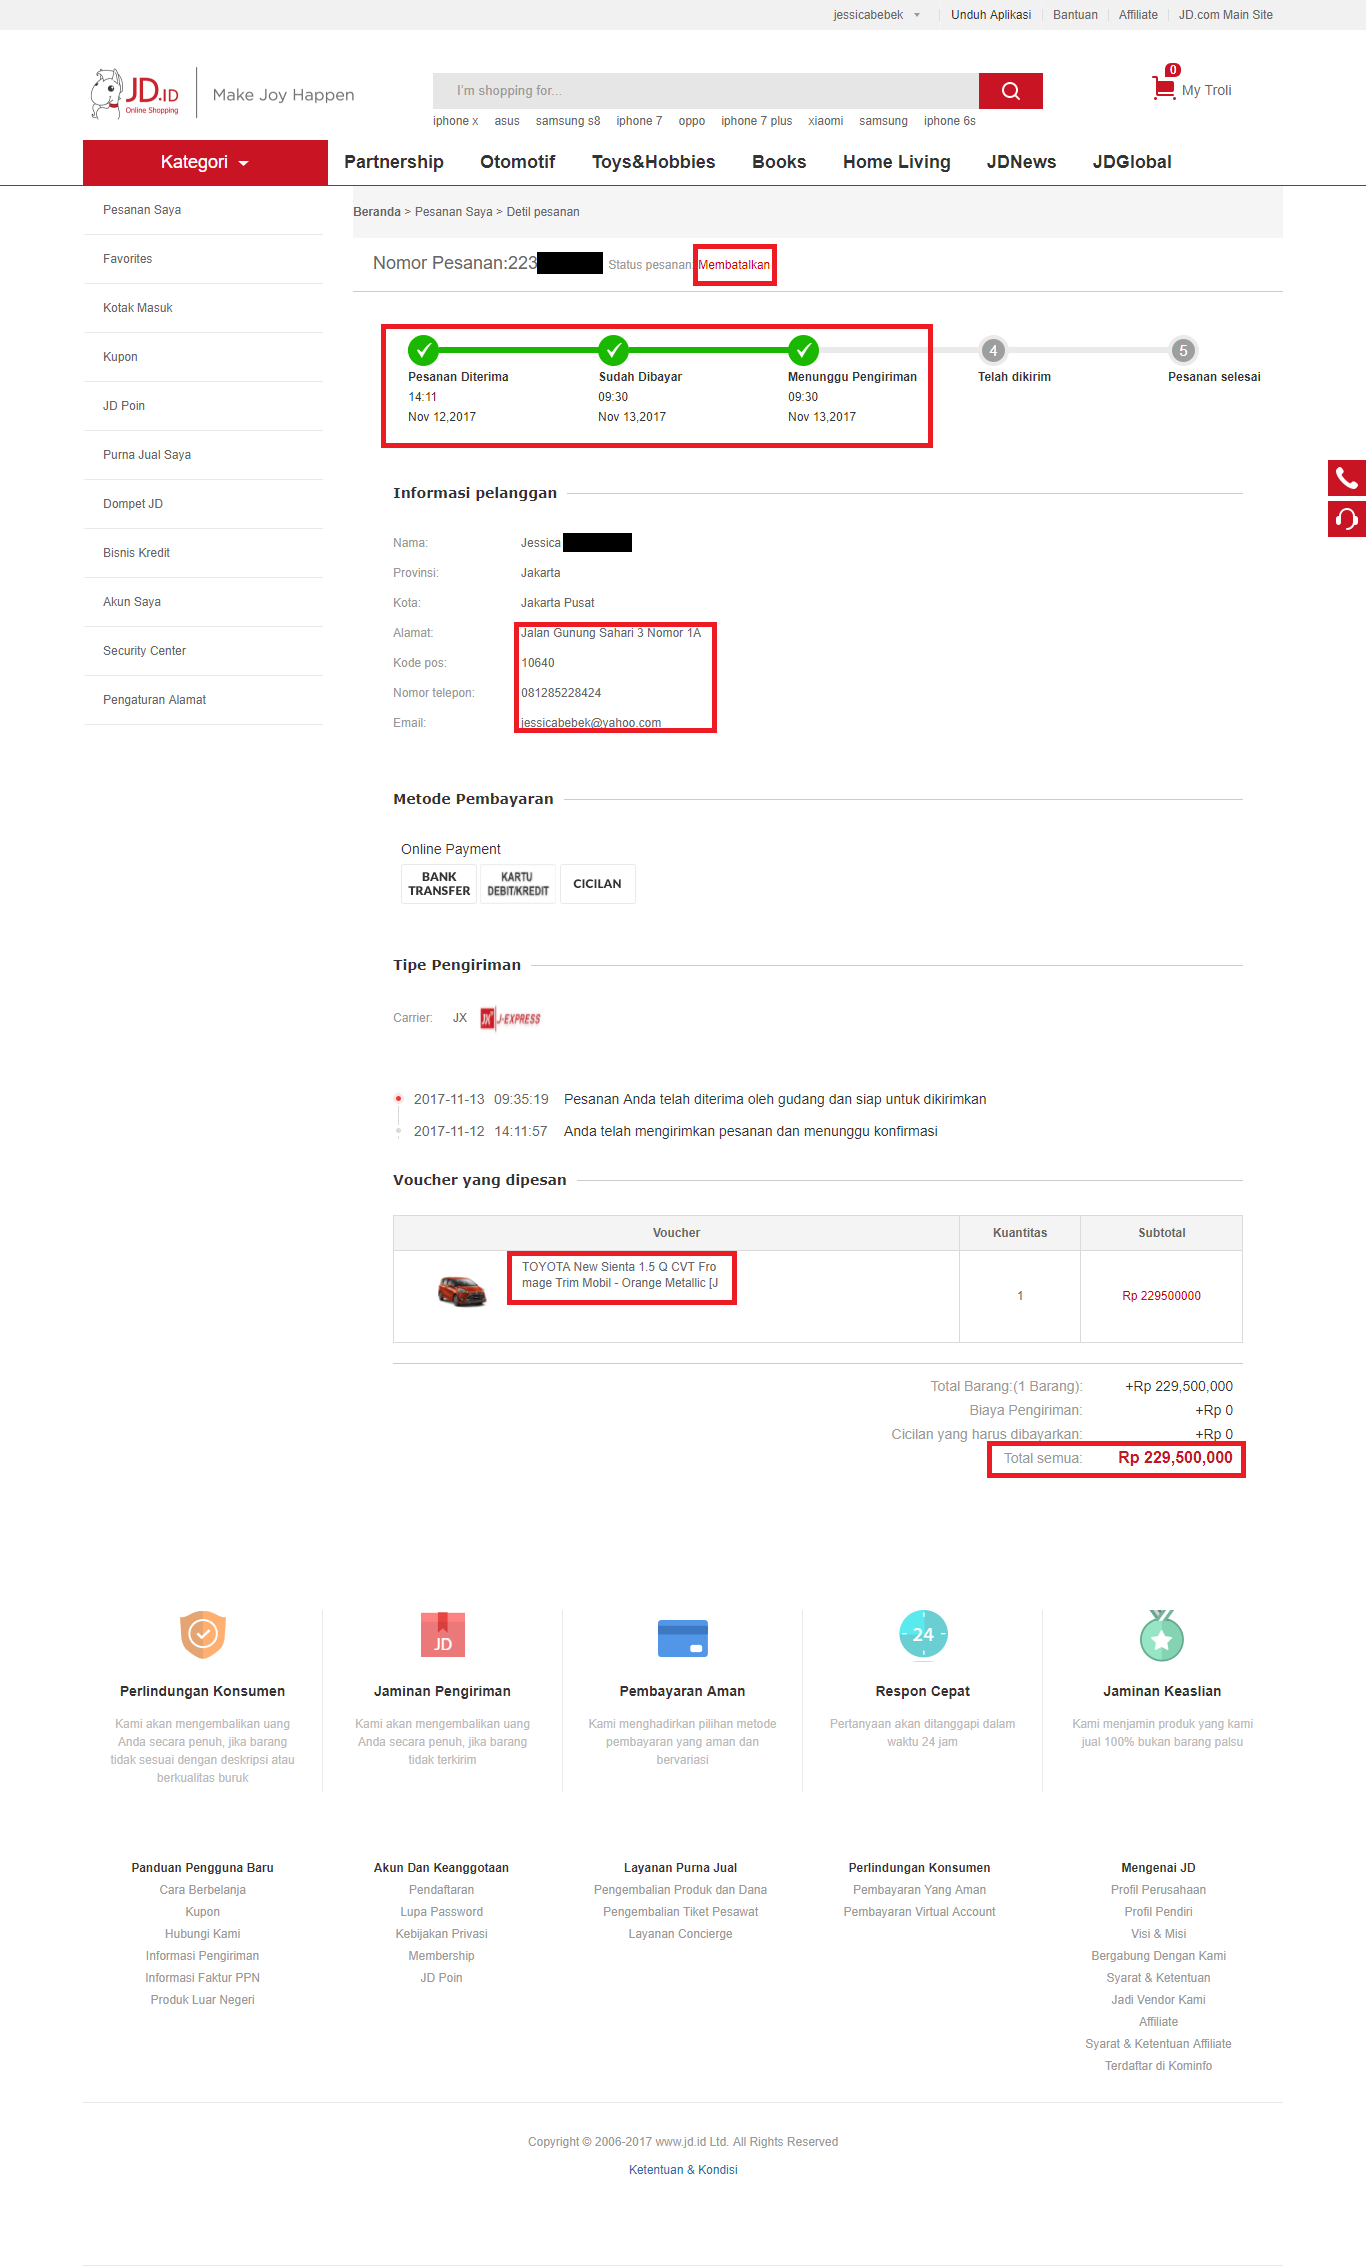The height and width of the screenshot is (2266, 1366).
Task: Open the JDNews menu
Action: click(x=1021, y=162)
